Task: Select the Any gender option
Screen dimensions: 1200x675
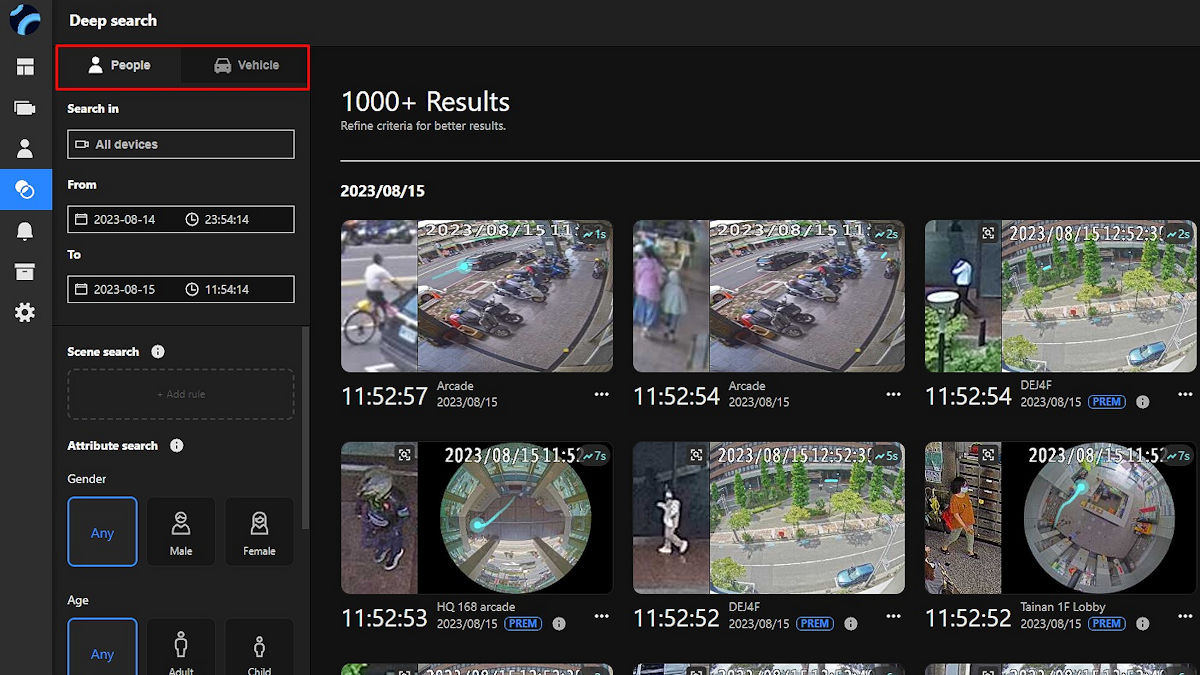Action: 103,532
